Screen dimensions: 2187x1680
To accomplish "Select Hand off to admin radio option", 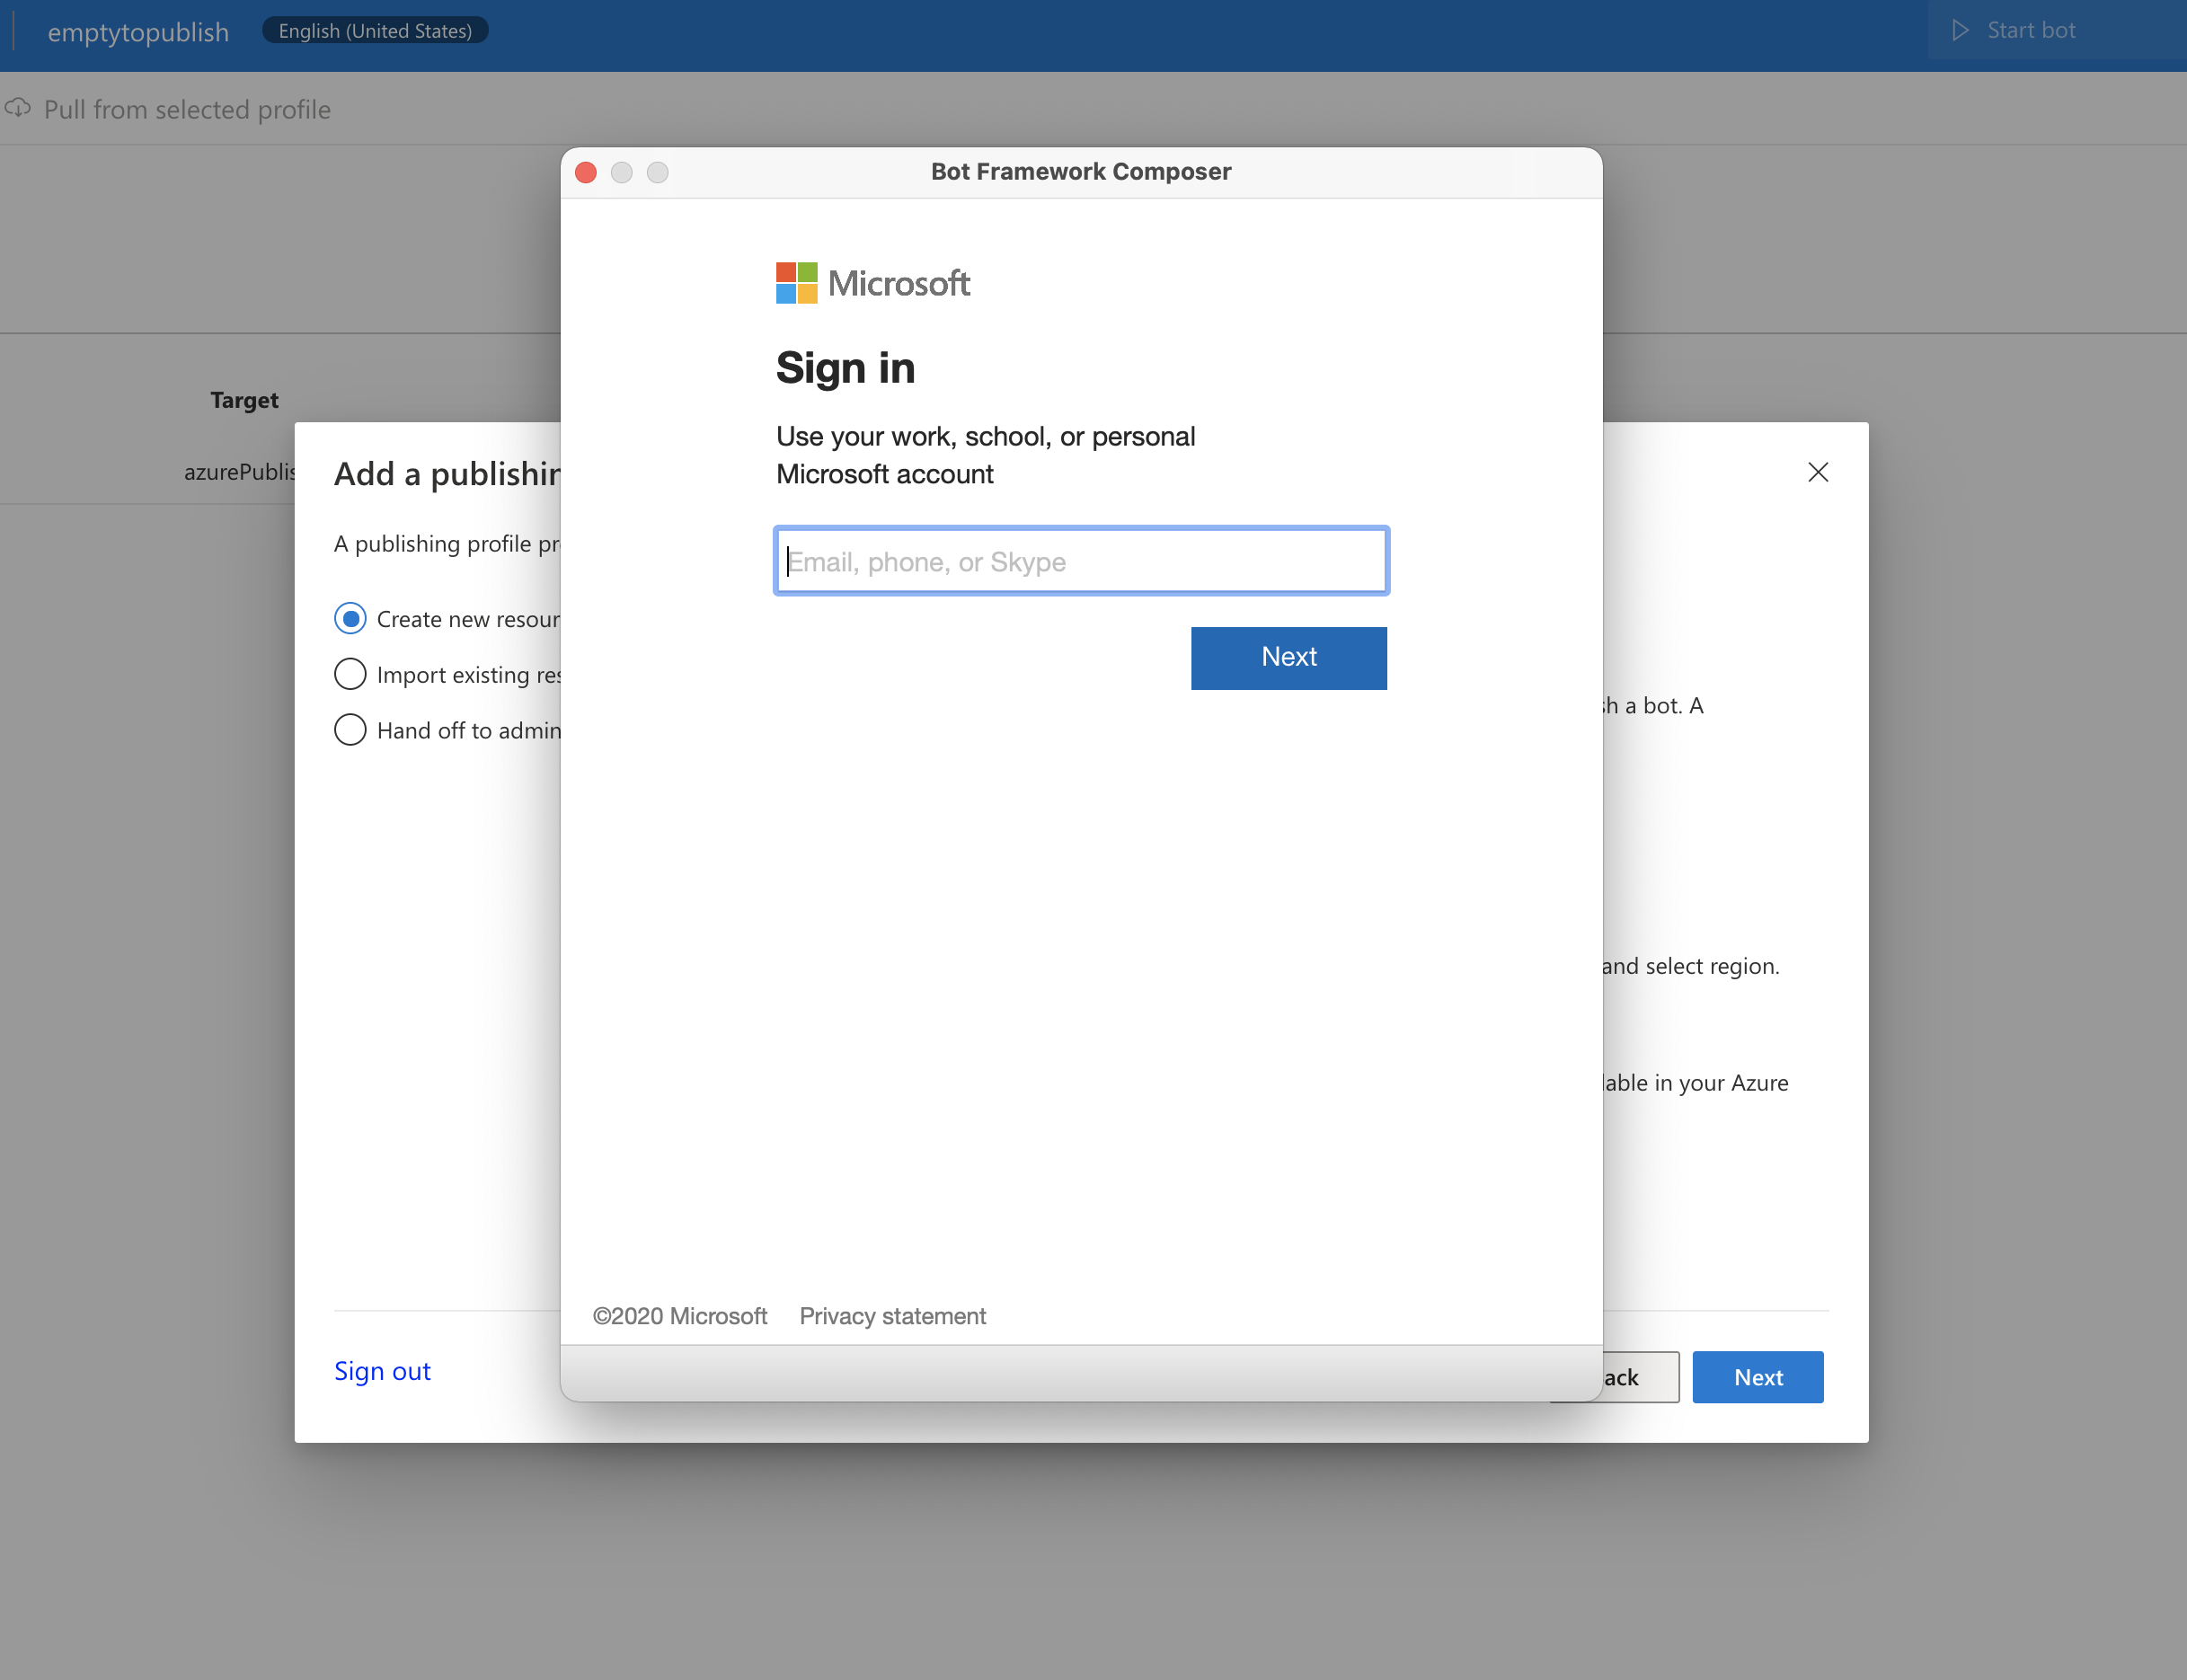I will coord(350,730).
